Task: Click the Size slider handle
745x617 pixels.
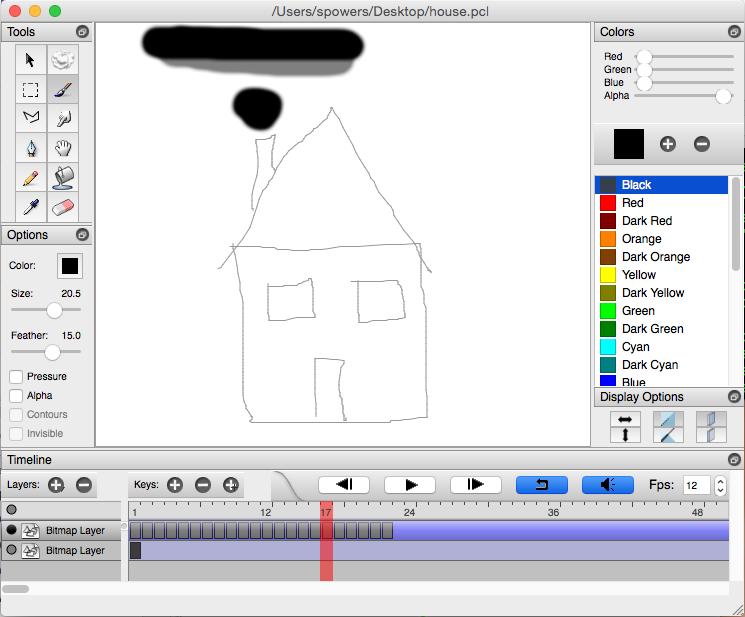Action: coord(54,311)
